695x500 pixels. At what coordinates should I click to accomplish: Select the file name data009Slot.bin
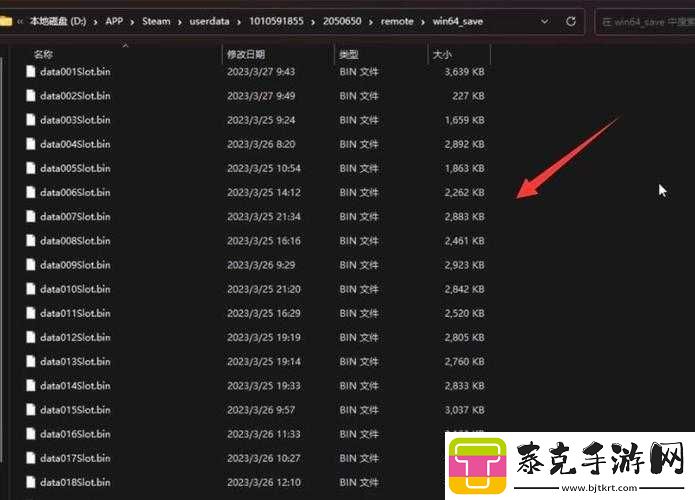[75, 265]
